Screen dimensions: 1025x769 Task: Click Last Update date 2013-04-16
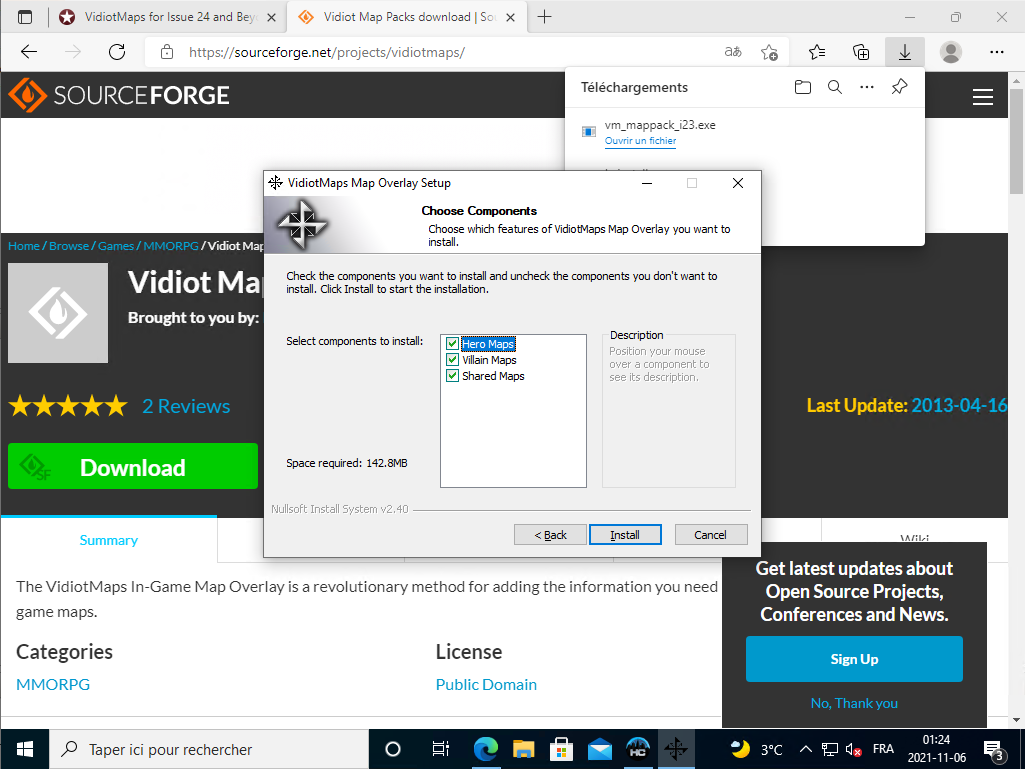959,405
